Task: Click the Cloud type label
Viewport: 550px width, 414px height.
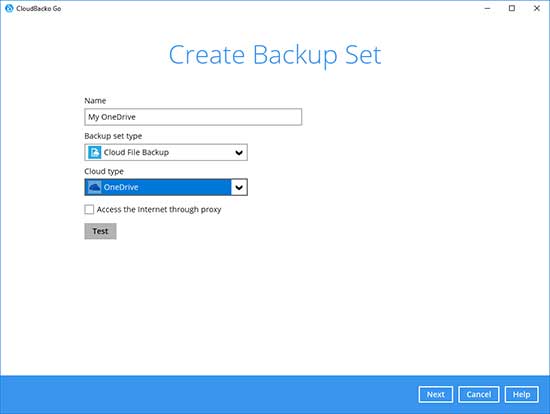Action: [104, 172]
